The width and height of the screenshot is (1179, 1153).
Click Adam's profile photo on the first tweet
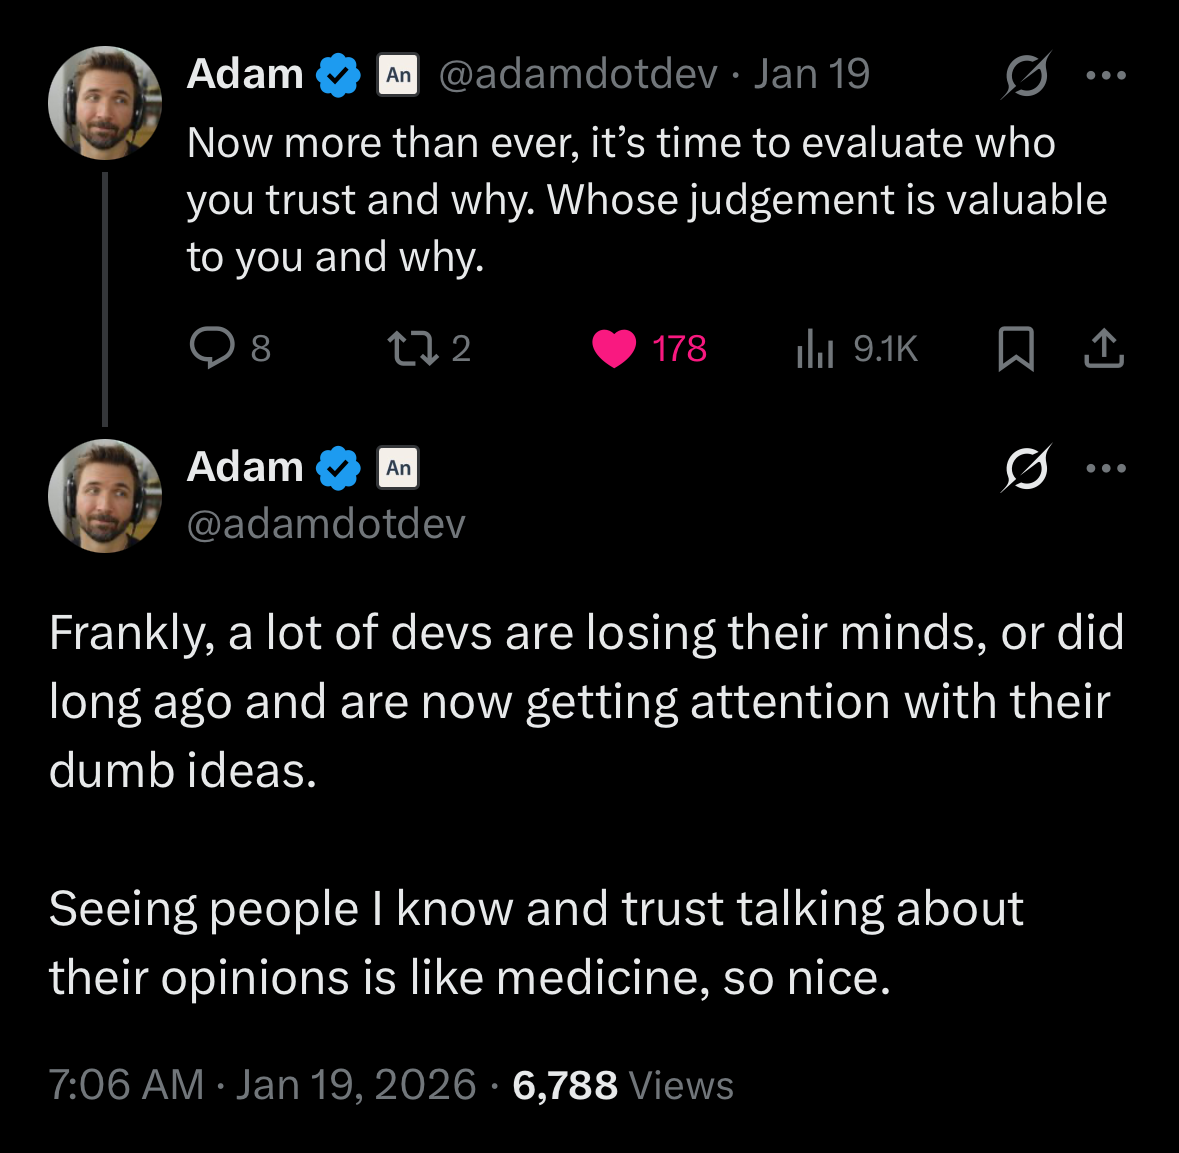click(105, 103)
